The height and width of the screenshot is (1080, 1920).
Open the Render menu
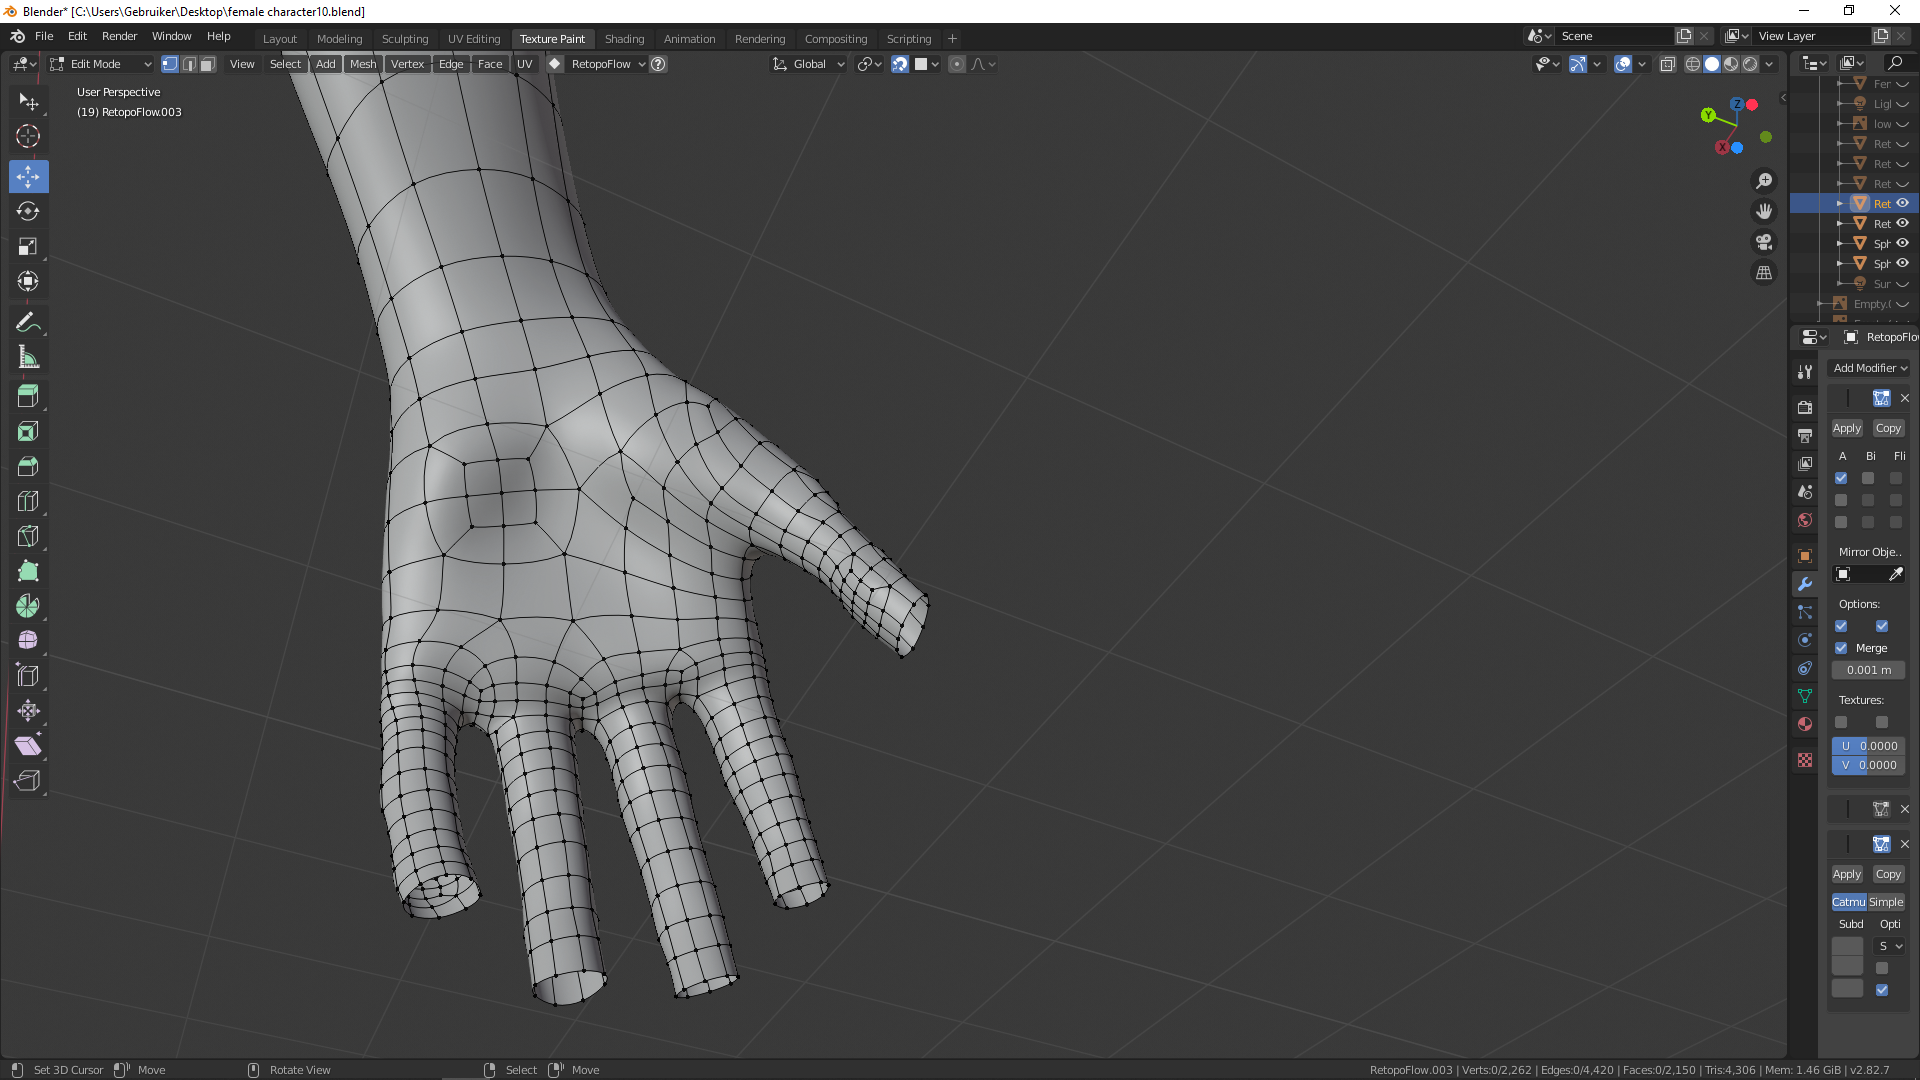tap(119, 36)
